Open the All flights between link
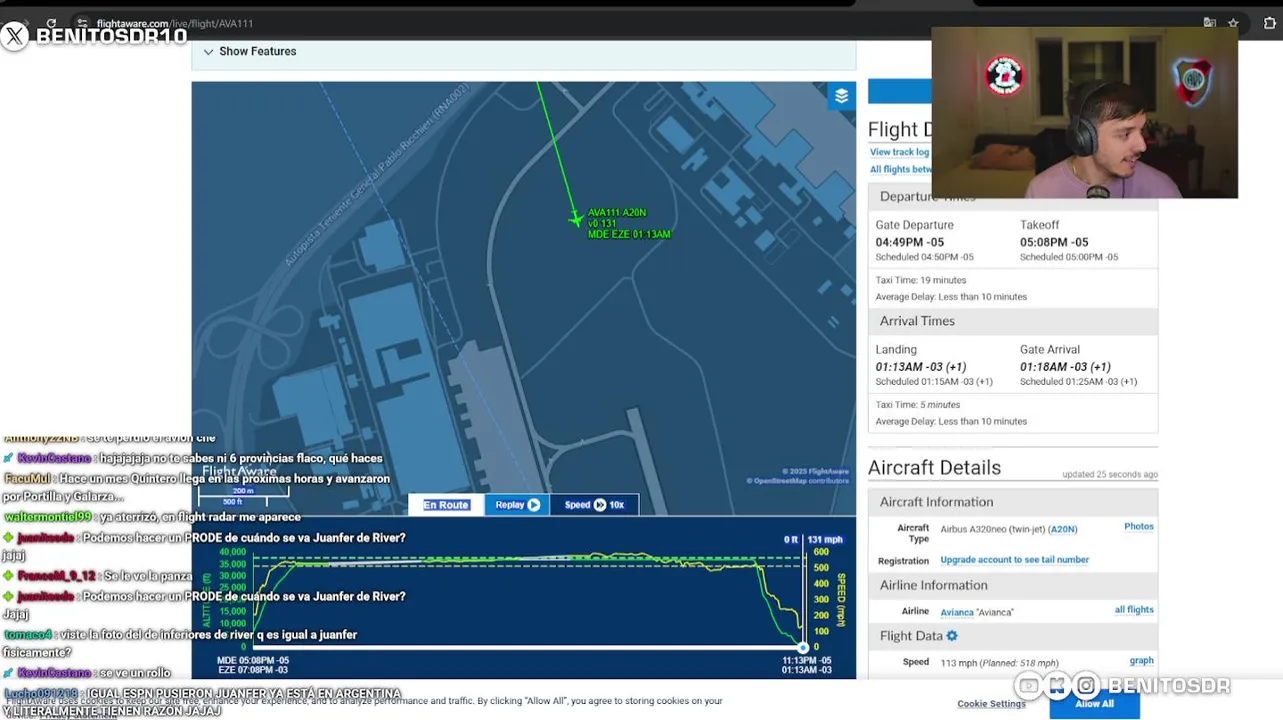The image size is (1283, 720). 901,170
